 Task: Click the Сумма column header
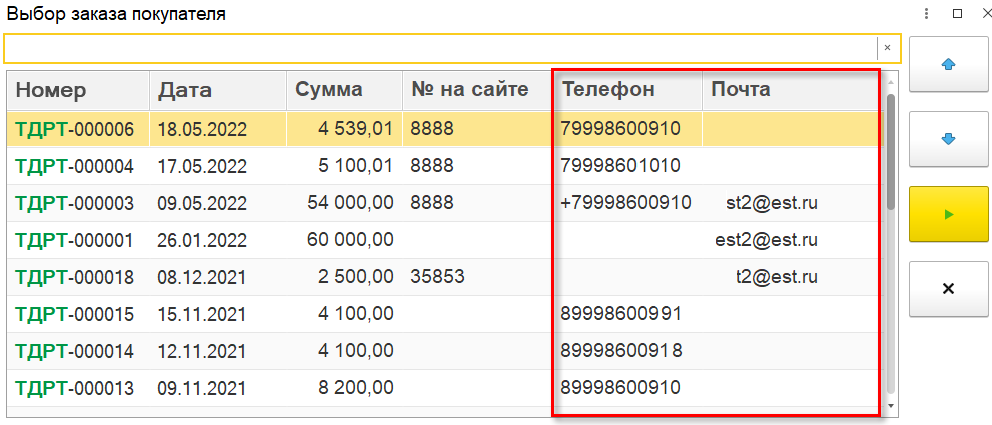coord(329,90)
